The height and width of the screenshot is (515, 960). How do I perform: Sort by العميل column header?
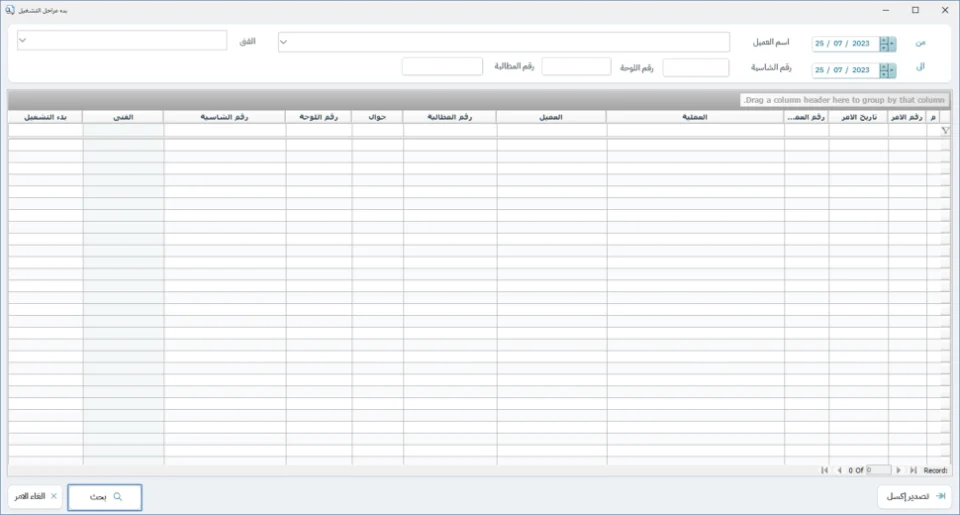tap(552, 117)
